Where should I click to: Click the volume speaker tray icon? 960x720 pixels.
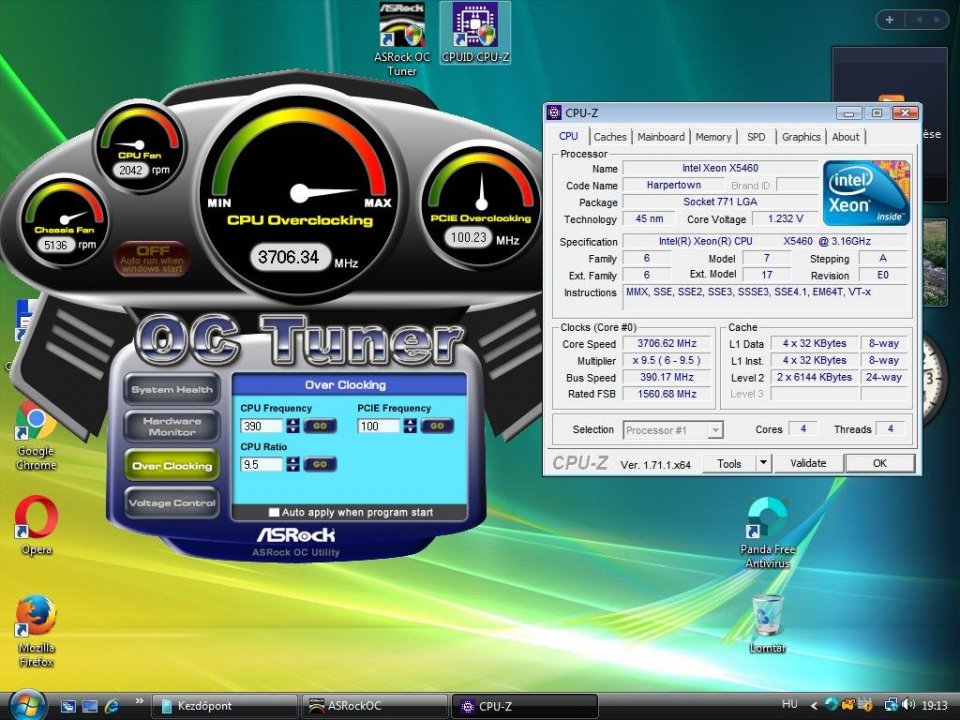tap(908, 705)
